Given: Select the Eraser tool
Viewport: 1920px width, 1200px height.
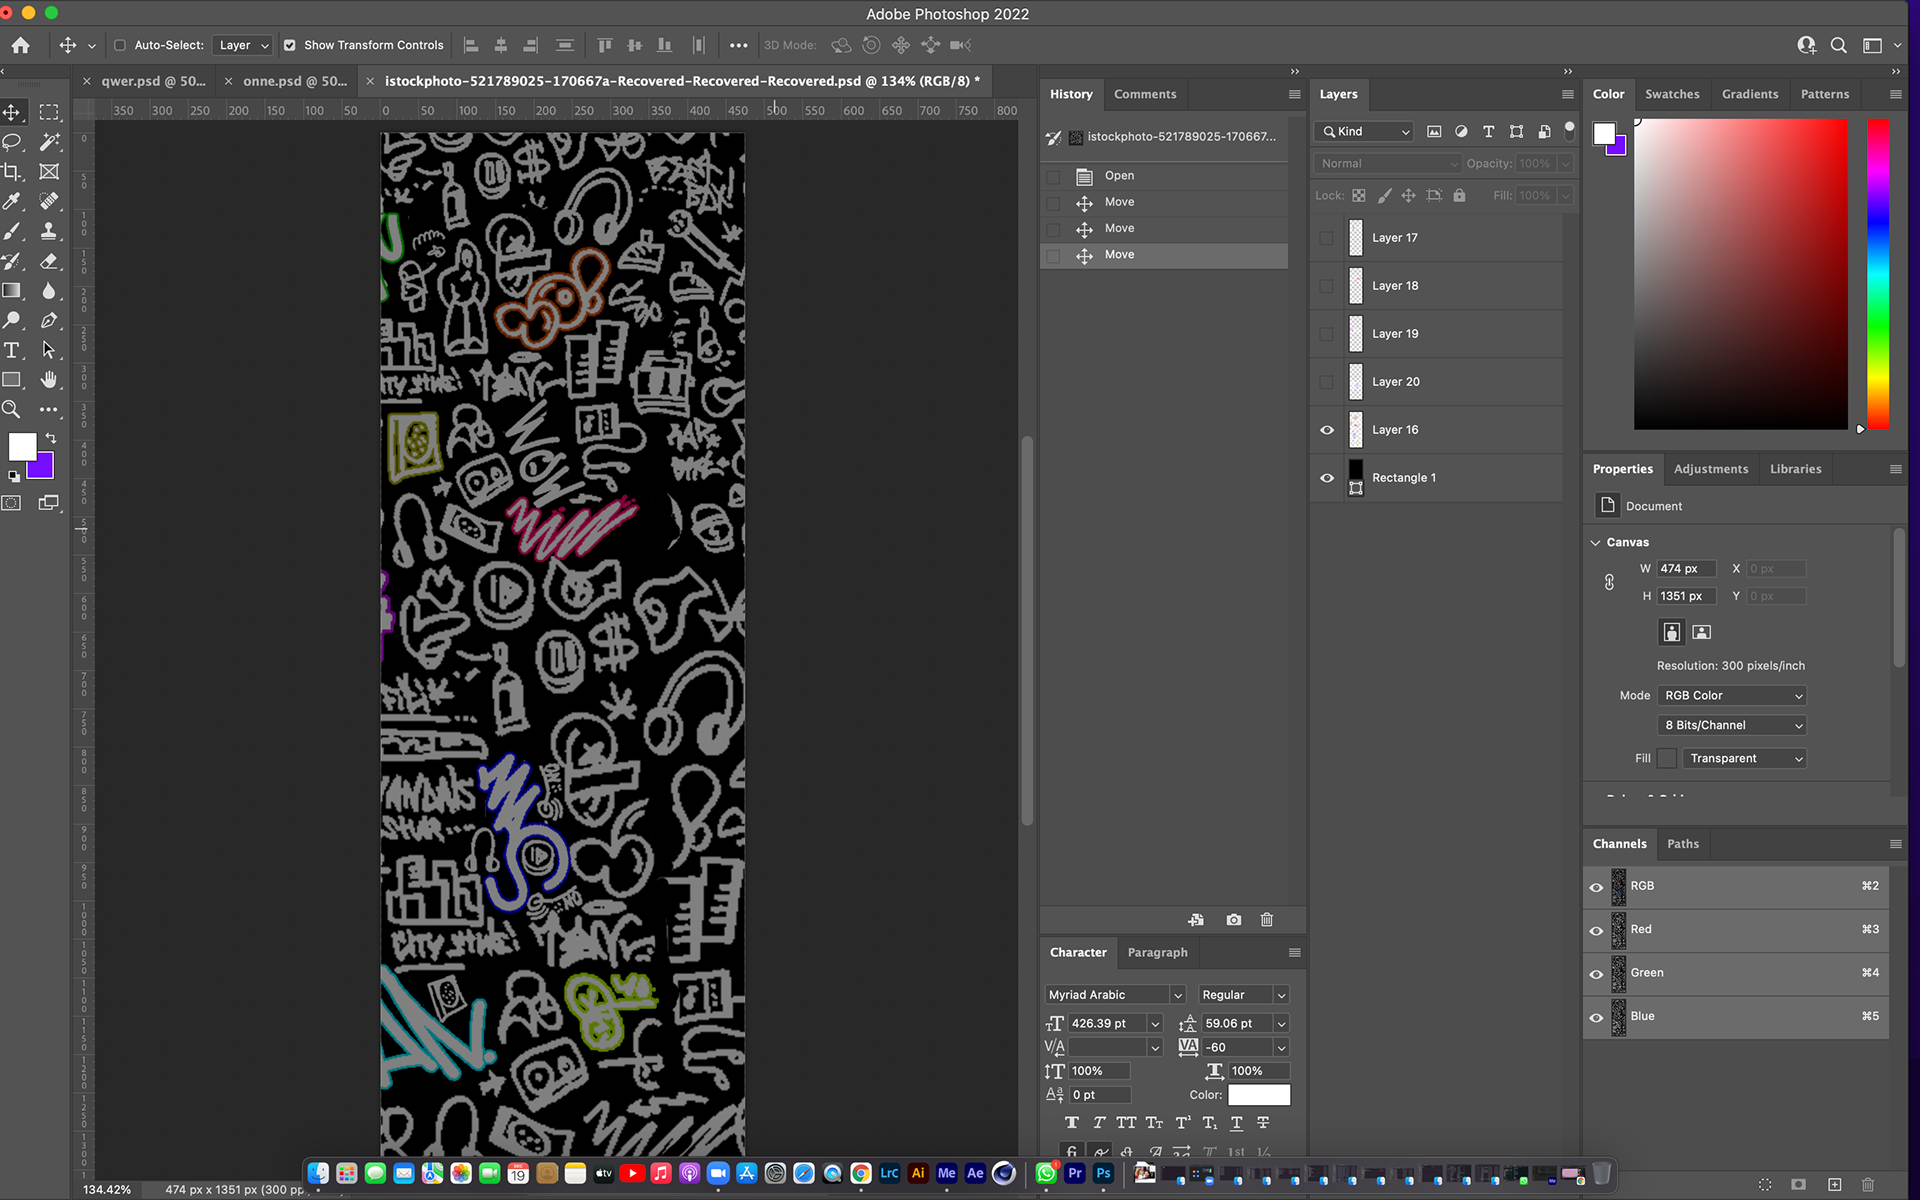Looking at the screenshot, I should pyautogui.click(x=49, y=261).
